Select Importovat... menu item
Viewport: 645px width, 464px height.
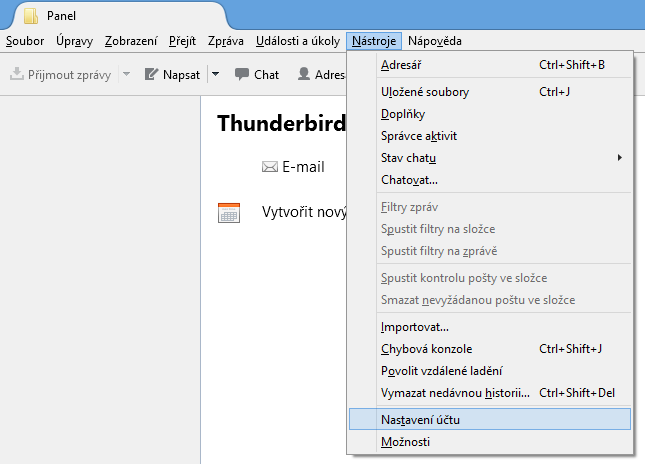[x=414, y=327]
